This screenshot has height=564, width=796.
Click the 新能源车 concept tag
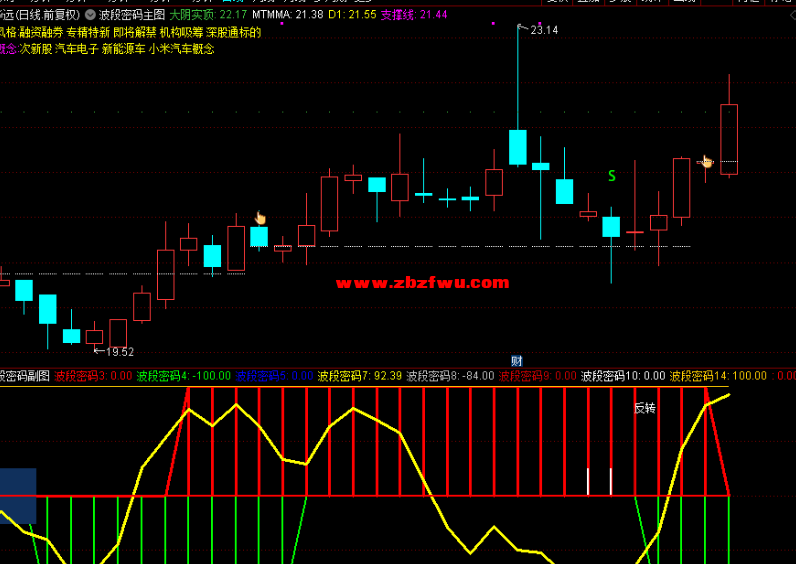click(x=124, y=49)
